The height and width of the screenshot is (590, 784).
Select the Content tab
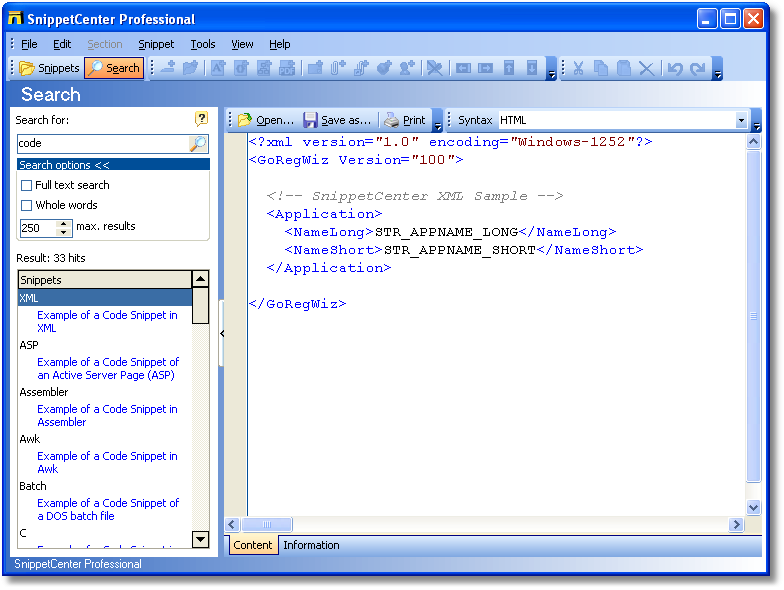coord(252,545)
